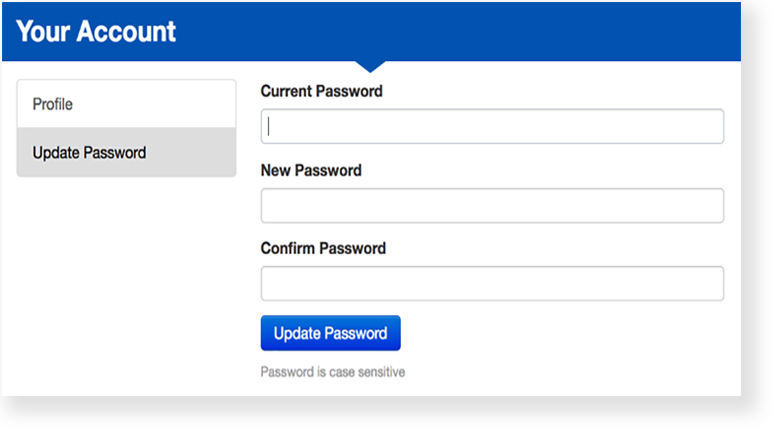Click the "Confirm Password" label text
Viewport: 777px width, 431px height.
tap(323, 248)
